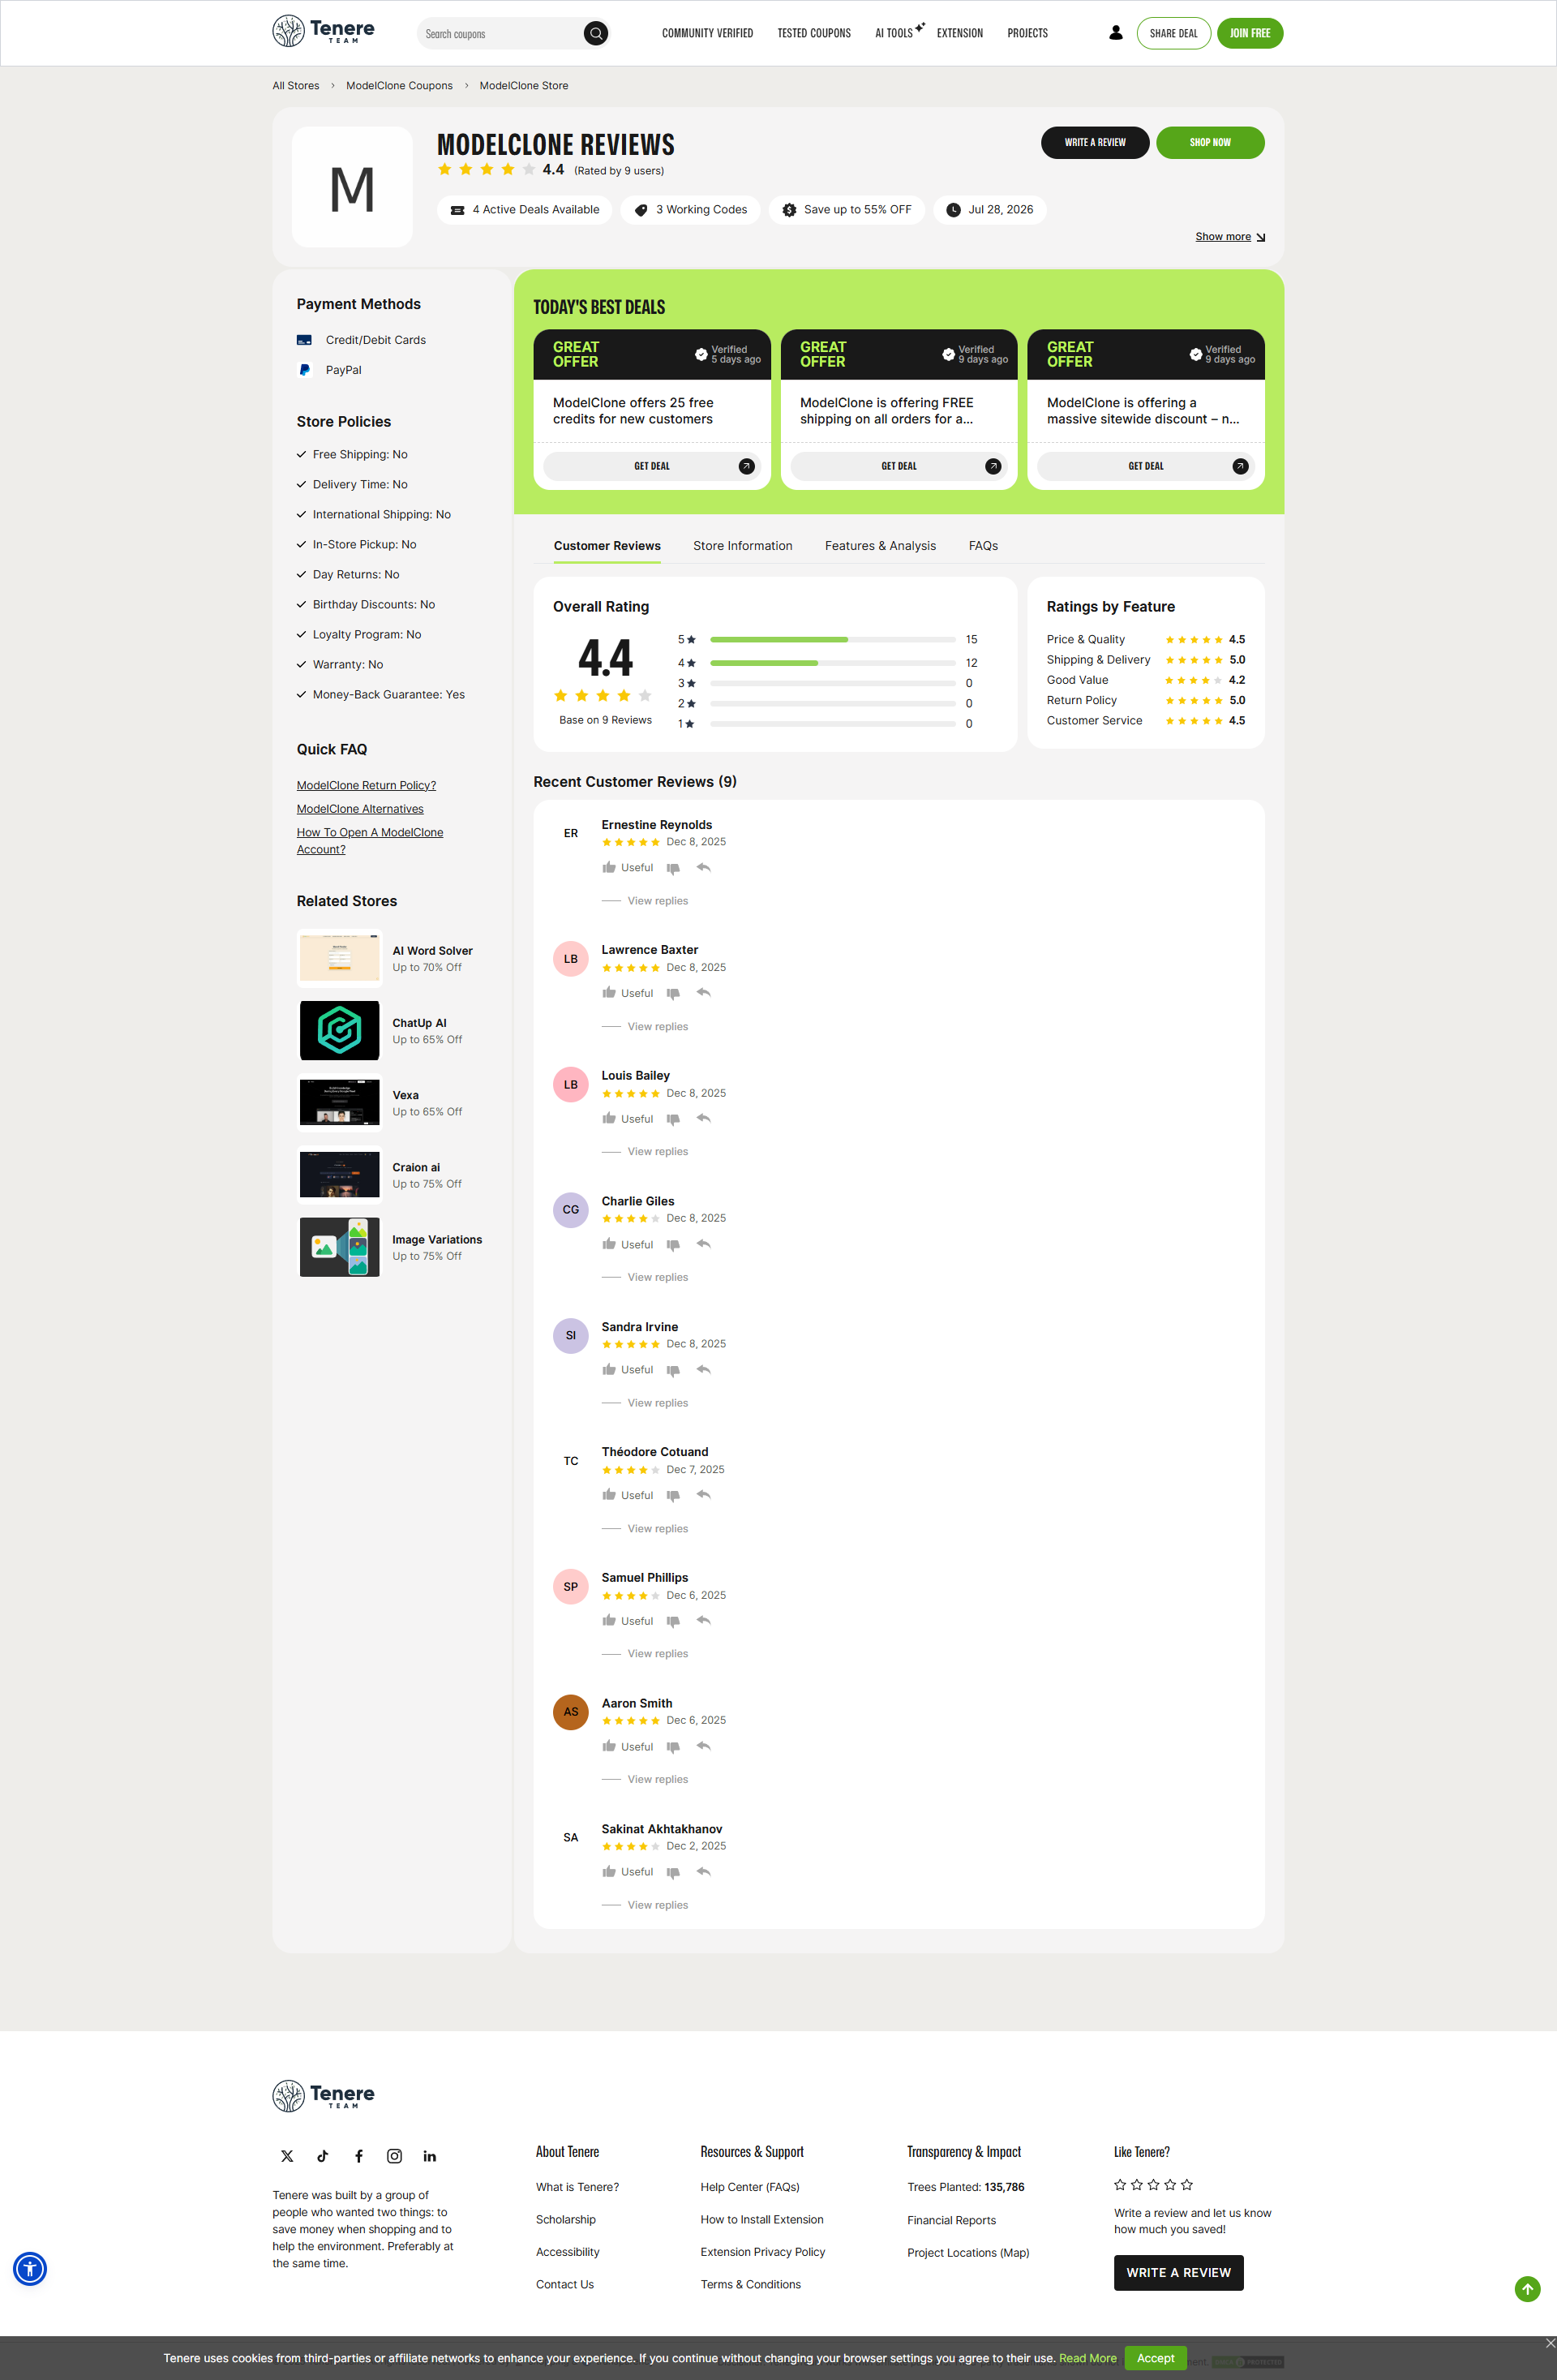Click the 4-star rating distribution bar
Viewport: 1557px width, 2380px height.
click(x=833, y=663)
